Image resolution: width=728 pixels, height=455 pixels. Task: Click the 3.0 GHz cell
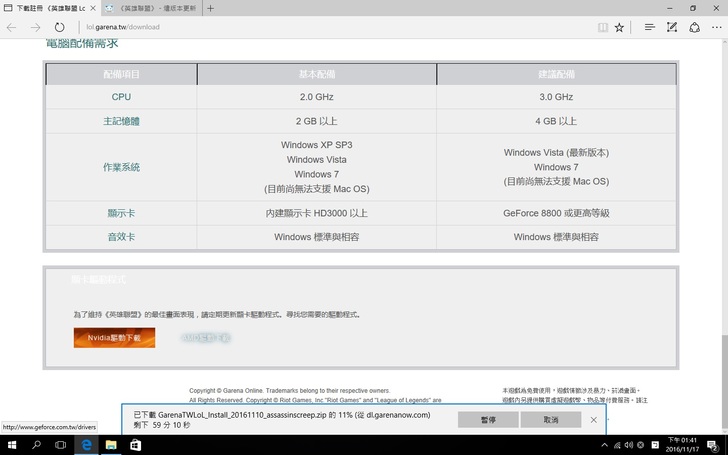[556, 97]
